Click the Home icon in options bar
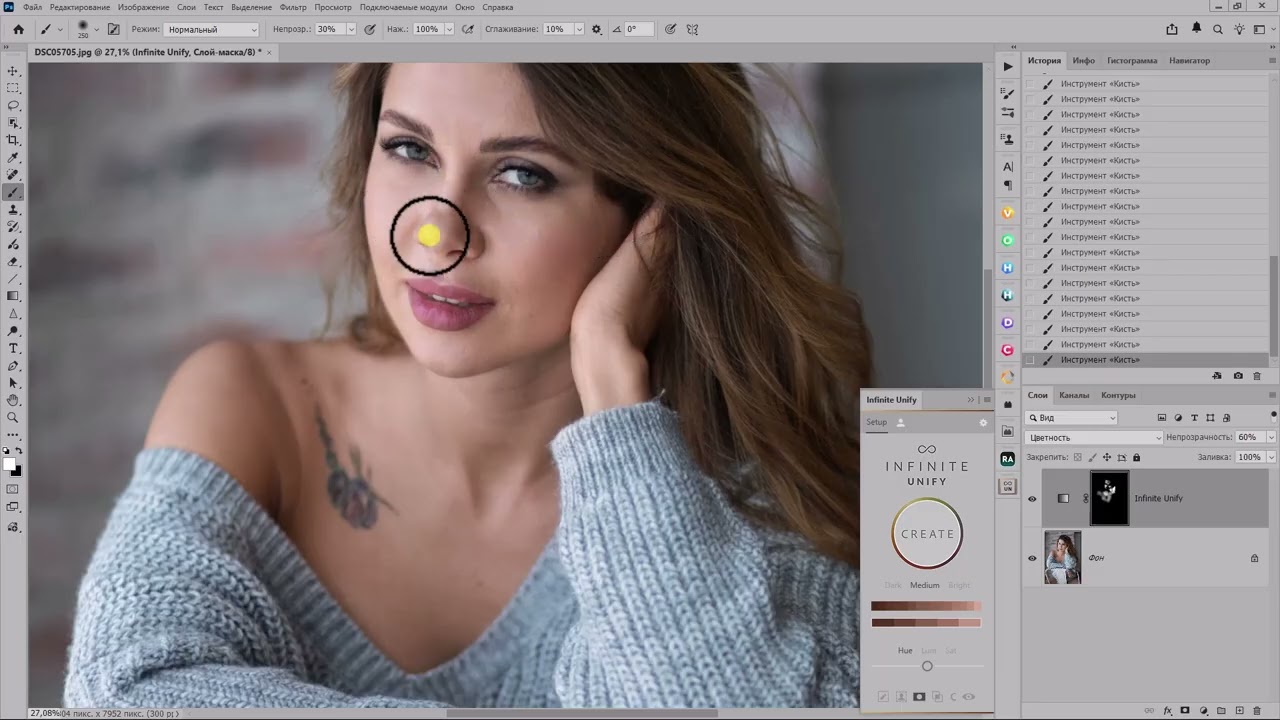The image size is (1280, 720). coord(18,29)
